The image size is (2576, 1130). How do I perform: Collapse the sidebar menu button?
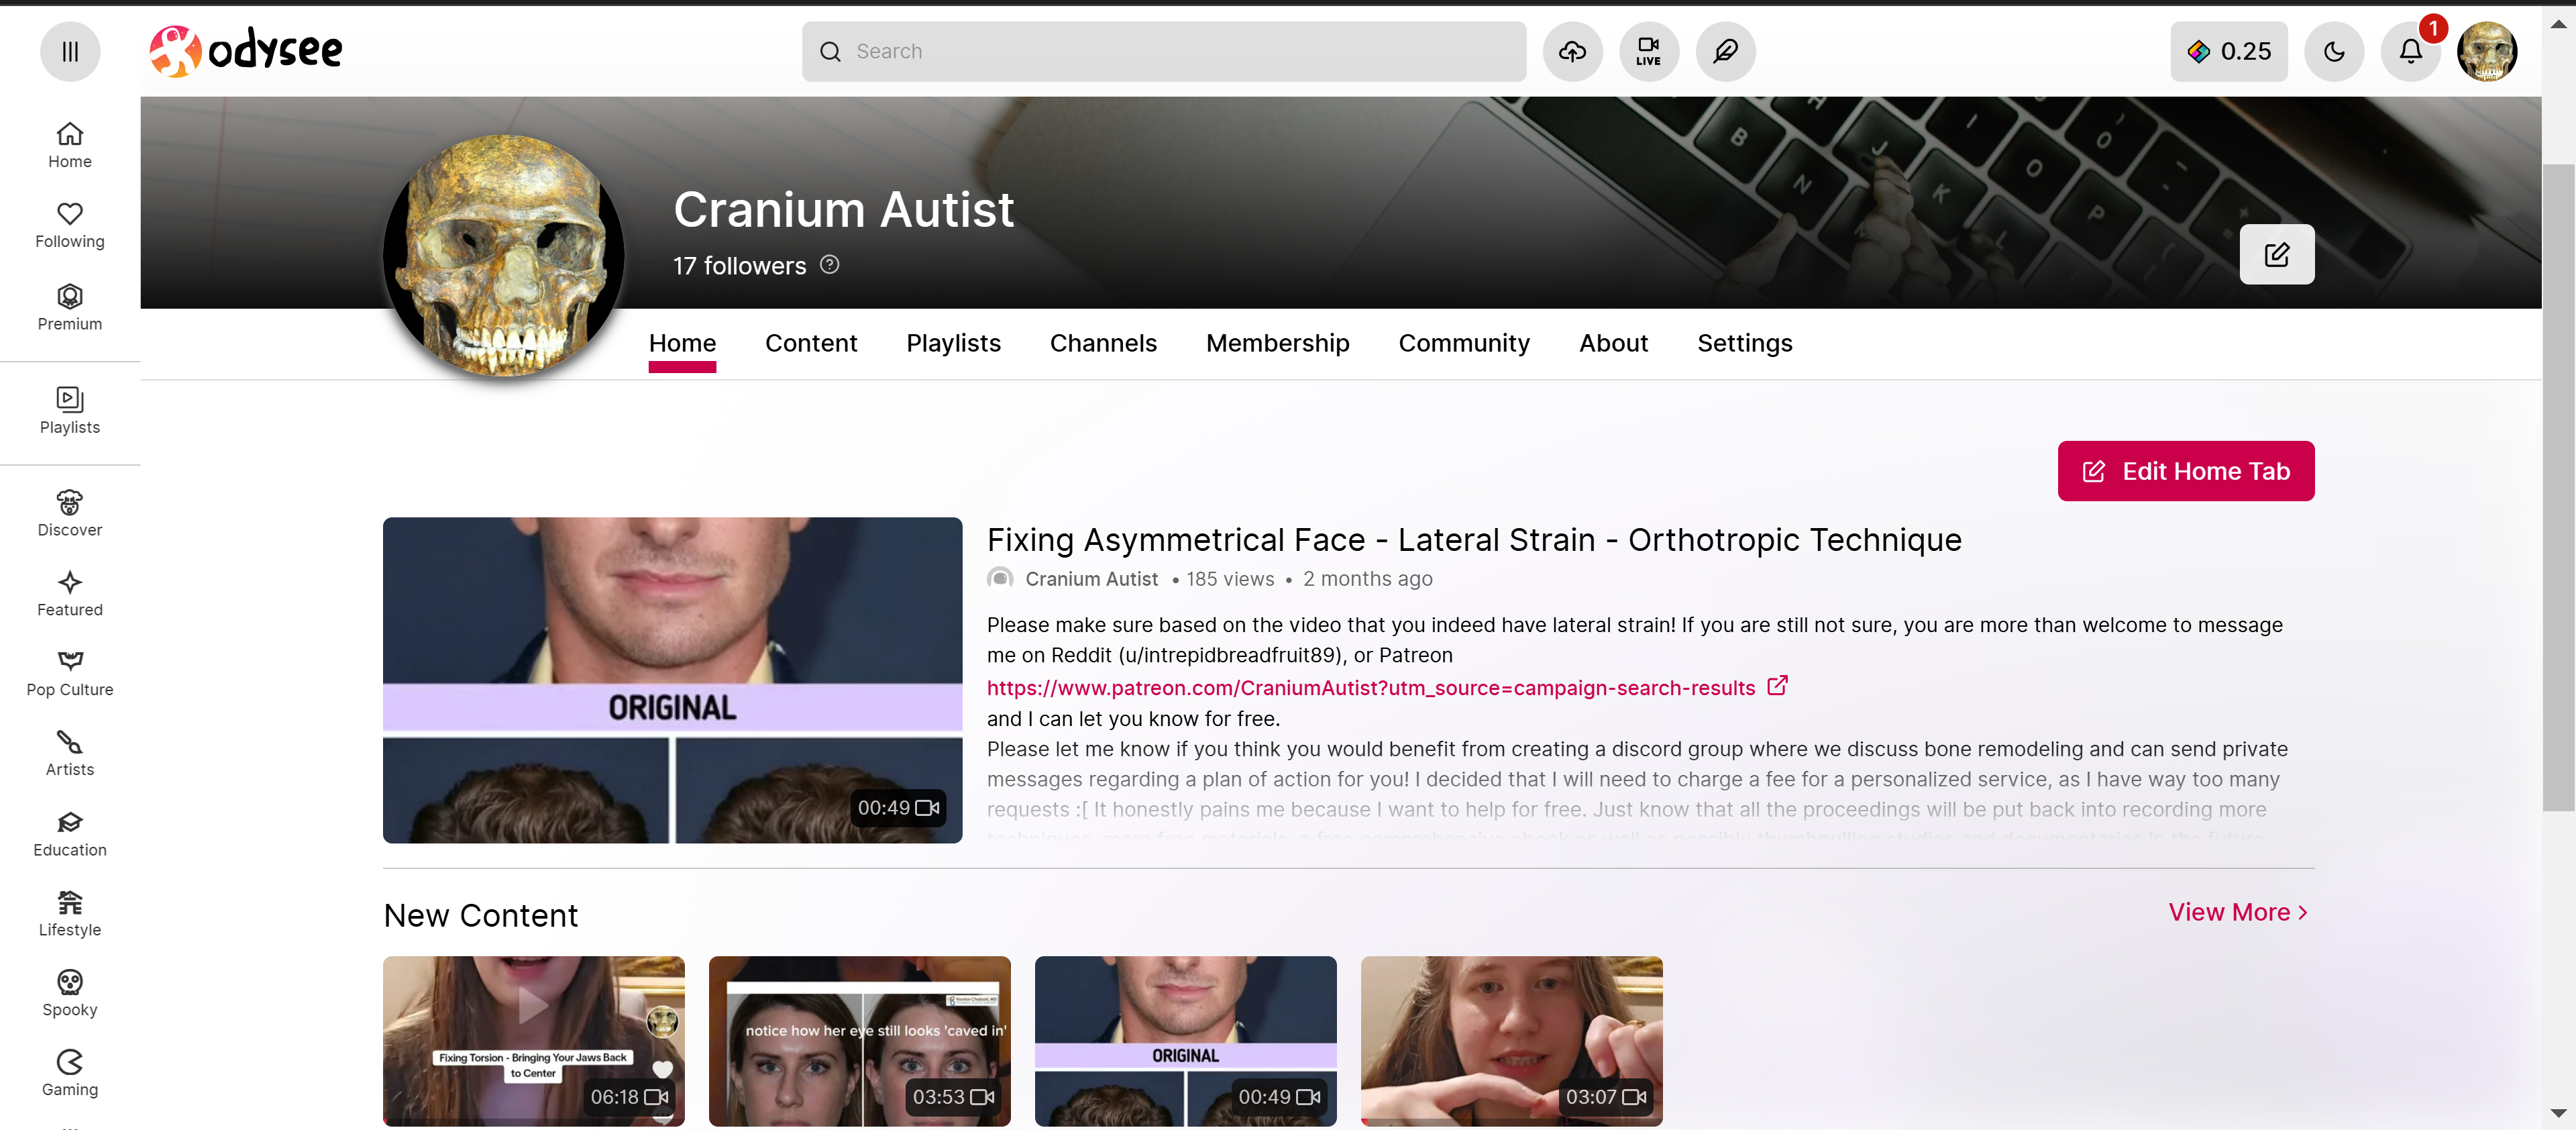(x=70, y=51)
